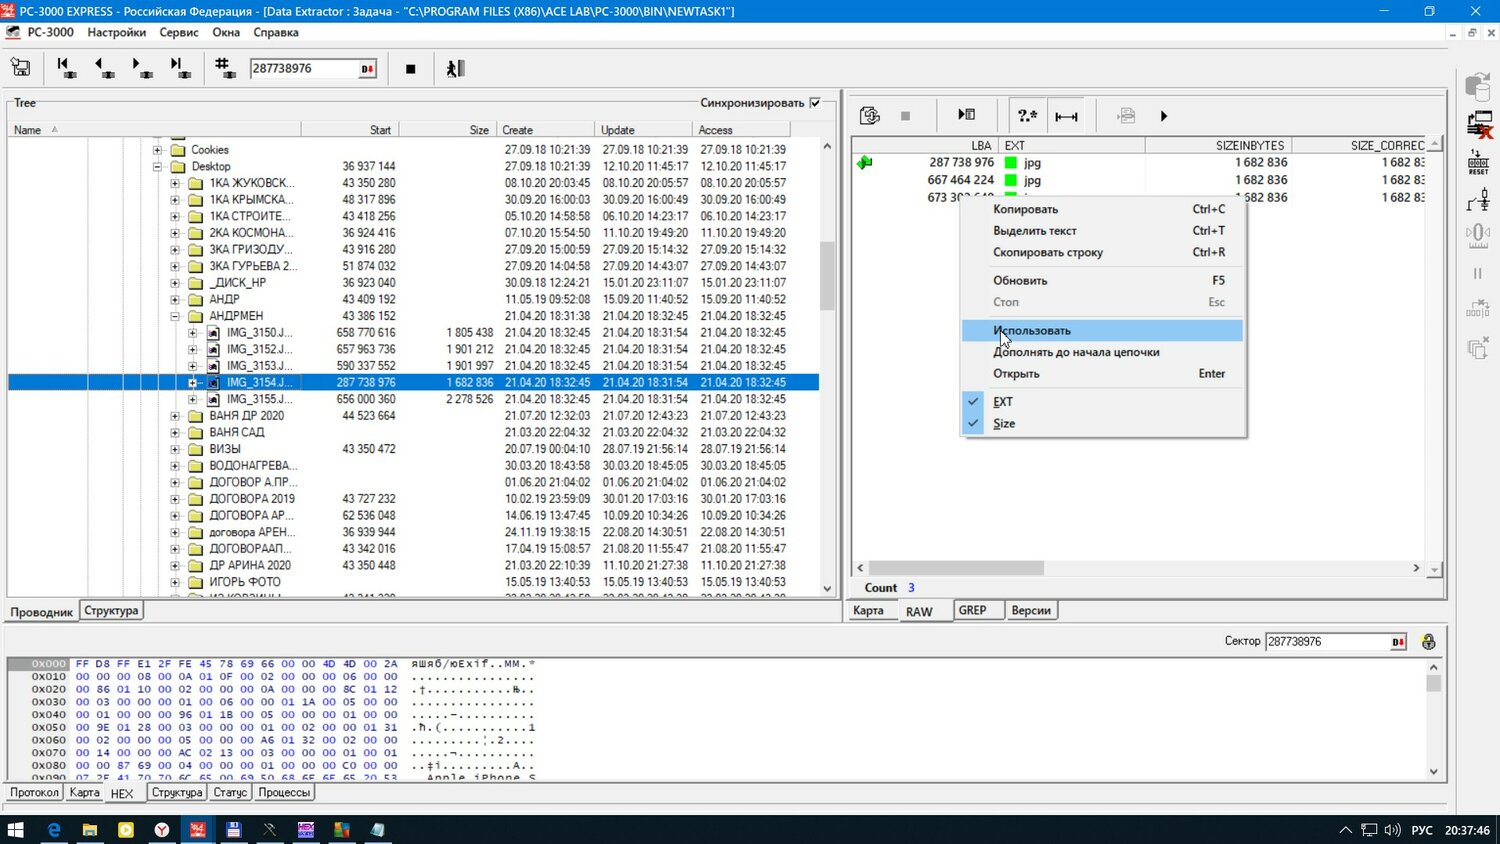Switch to the Протокол tab

(35, 792)
